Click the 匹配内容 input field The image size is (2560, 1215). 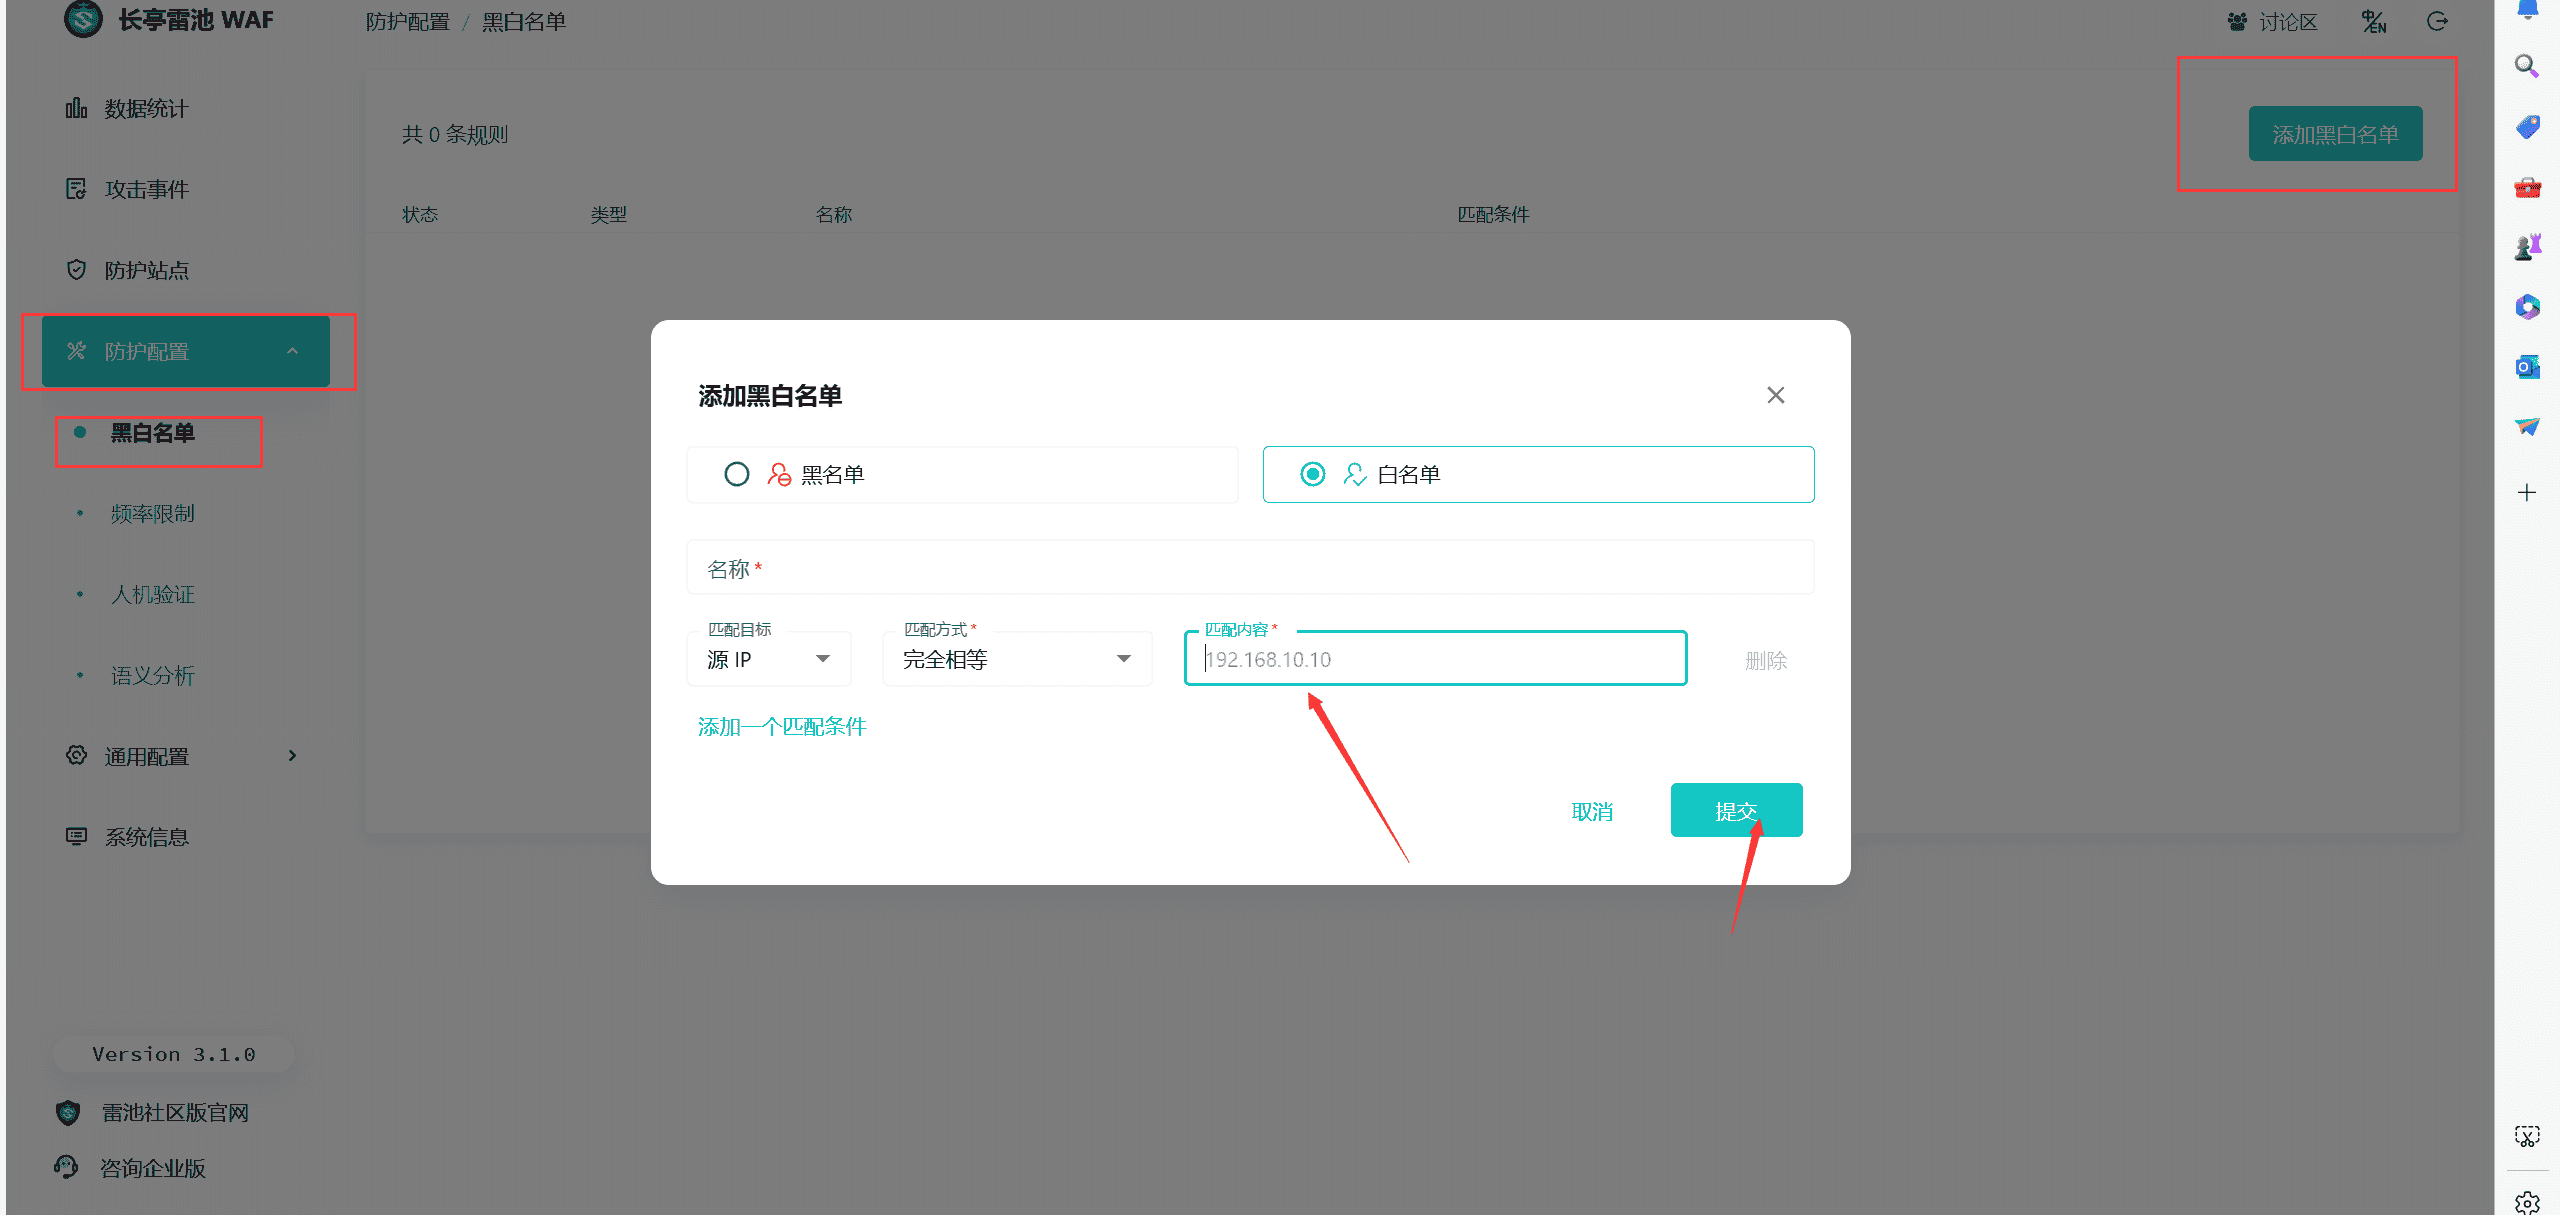[1435, 659]
